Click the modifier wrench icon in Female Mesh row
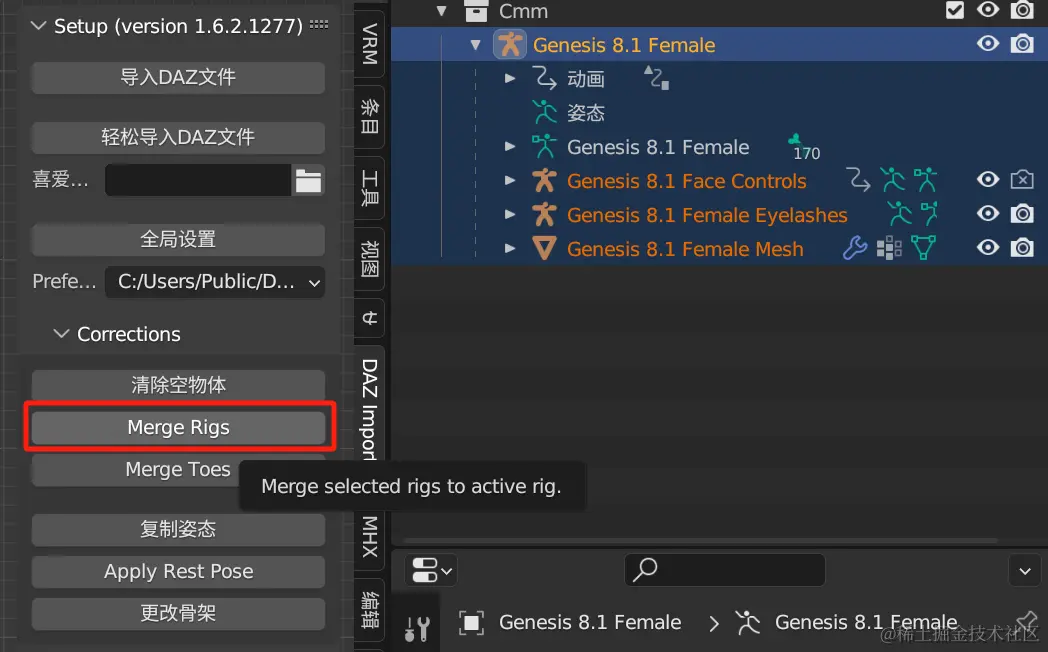Screen dimensions: 1048x652 [x=855, y=248]
